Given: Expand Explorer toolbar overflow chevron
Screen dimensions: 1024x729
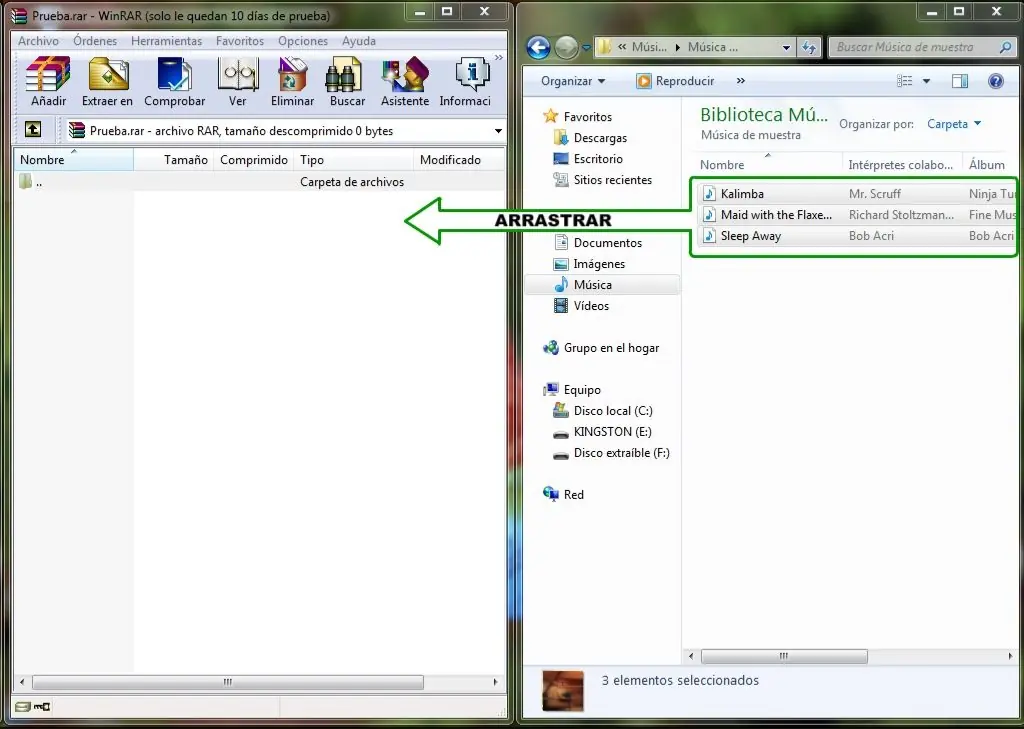Looking at the screenshot, I should point(741,81).
